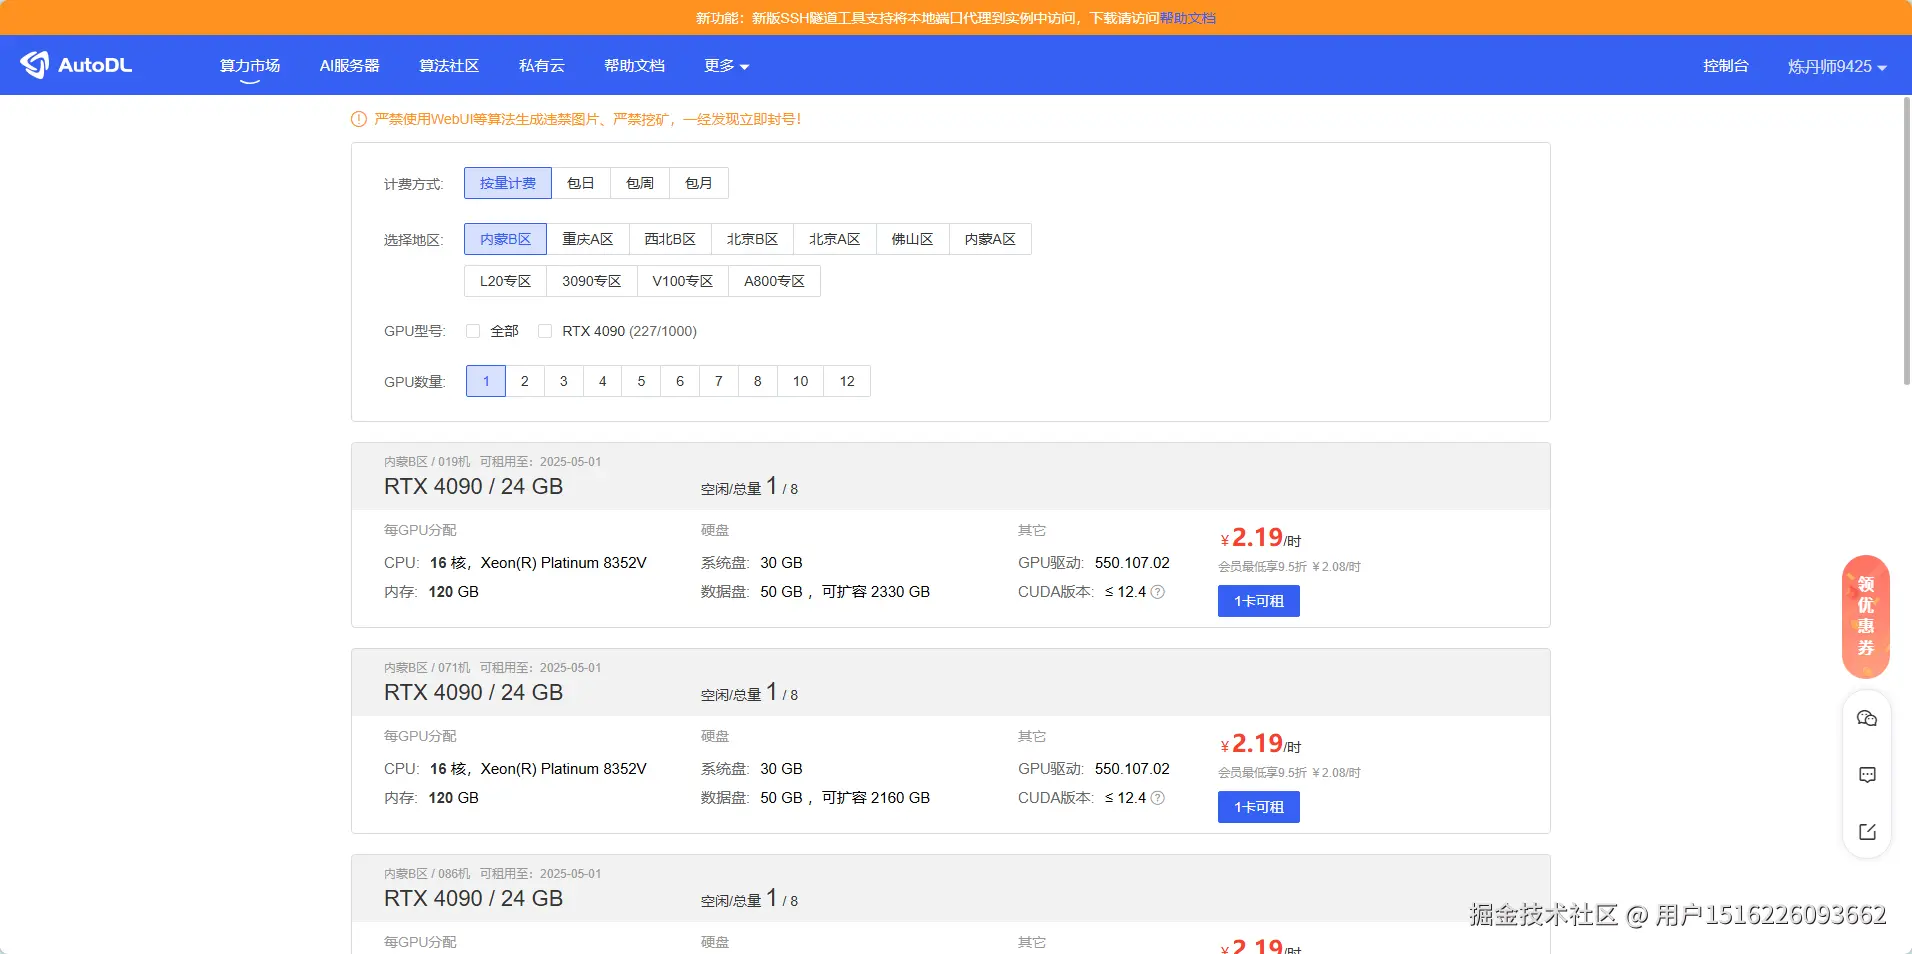Select the 内蒙A区 region
Viewport: 1912px width, 954px height.
click(x=990, y=239)
